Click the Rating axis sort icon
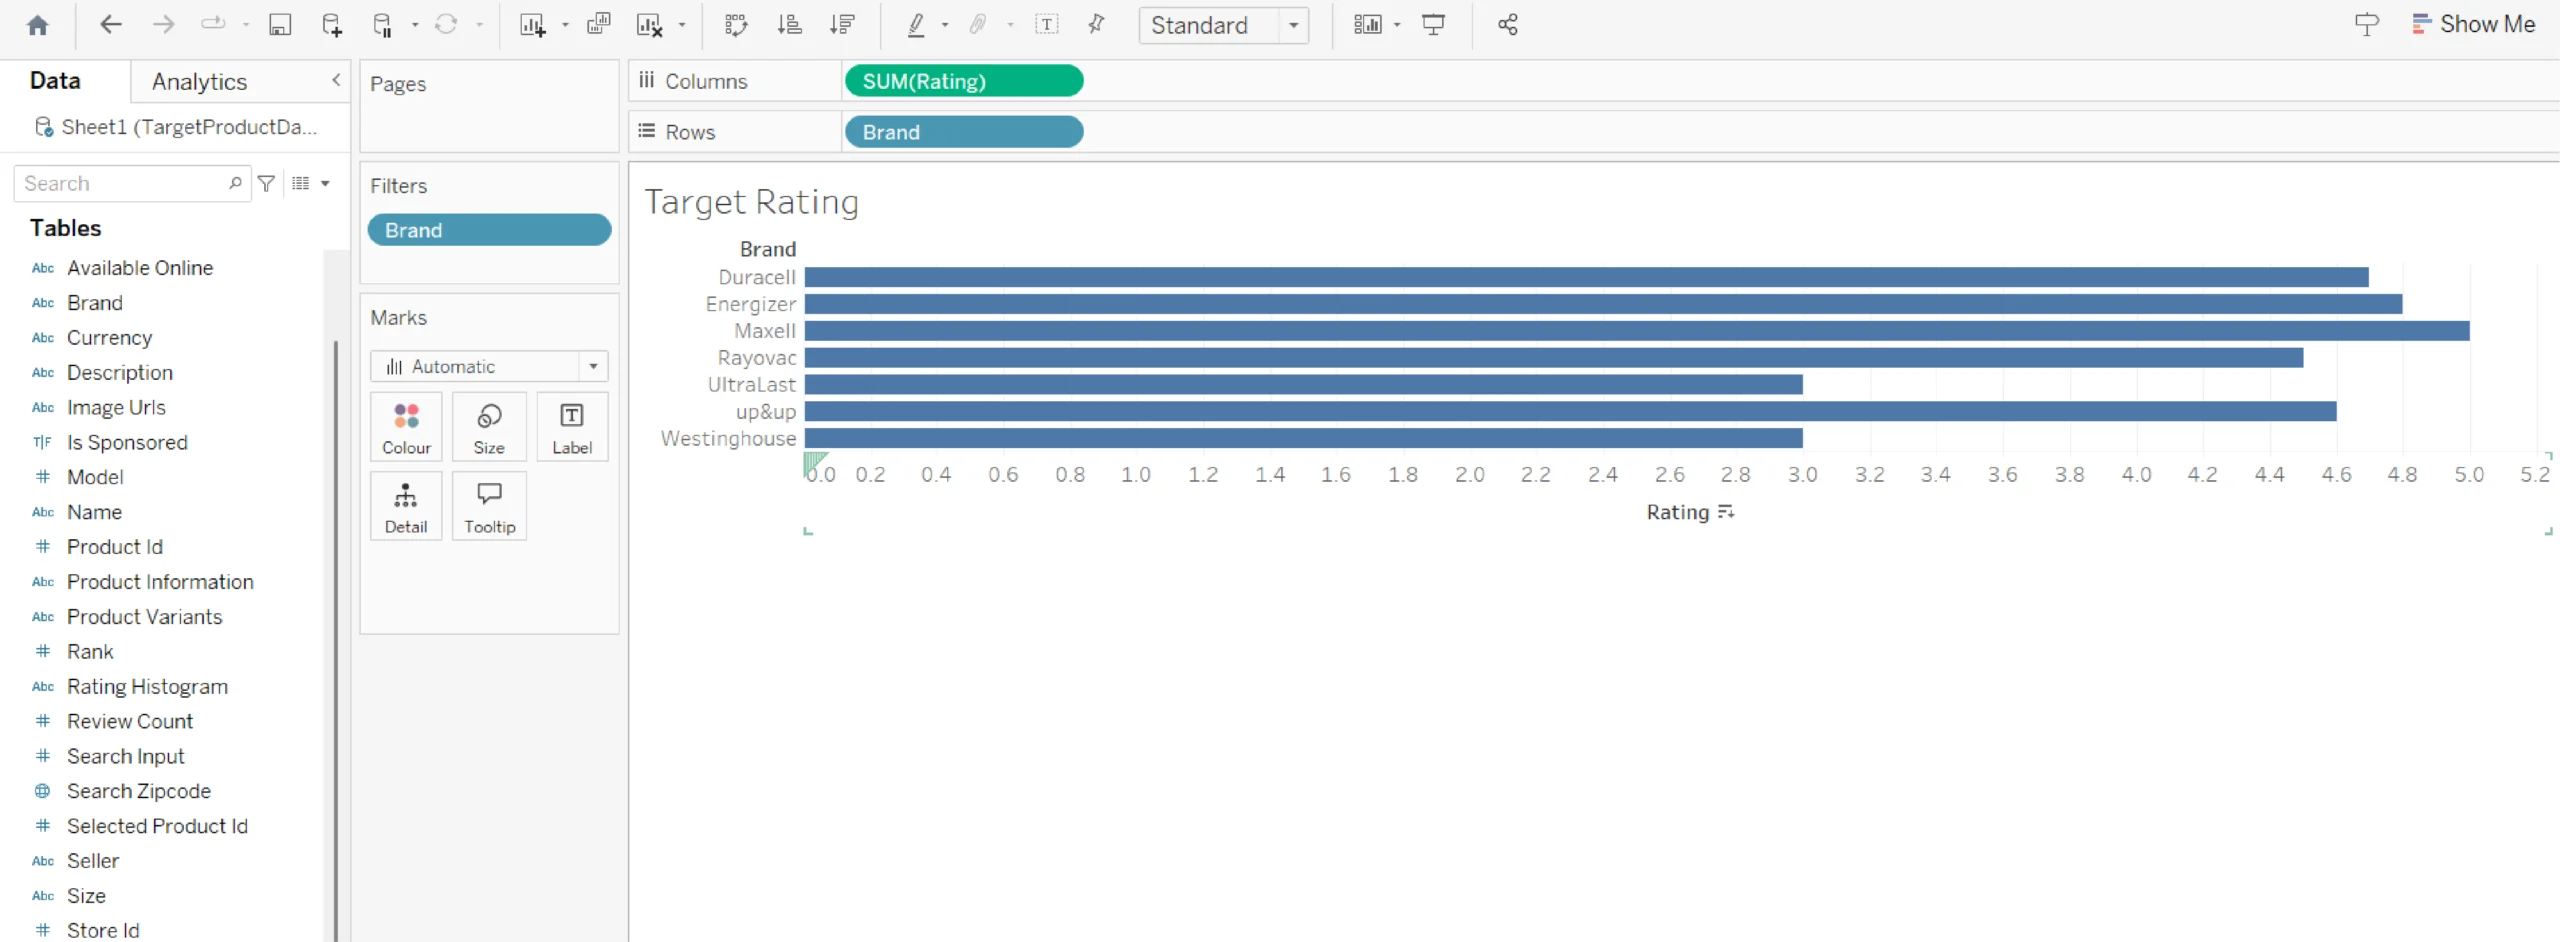Image resolution: width=2560 pixels, height=942 pixels. (1726, 512)
